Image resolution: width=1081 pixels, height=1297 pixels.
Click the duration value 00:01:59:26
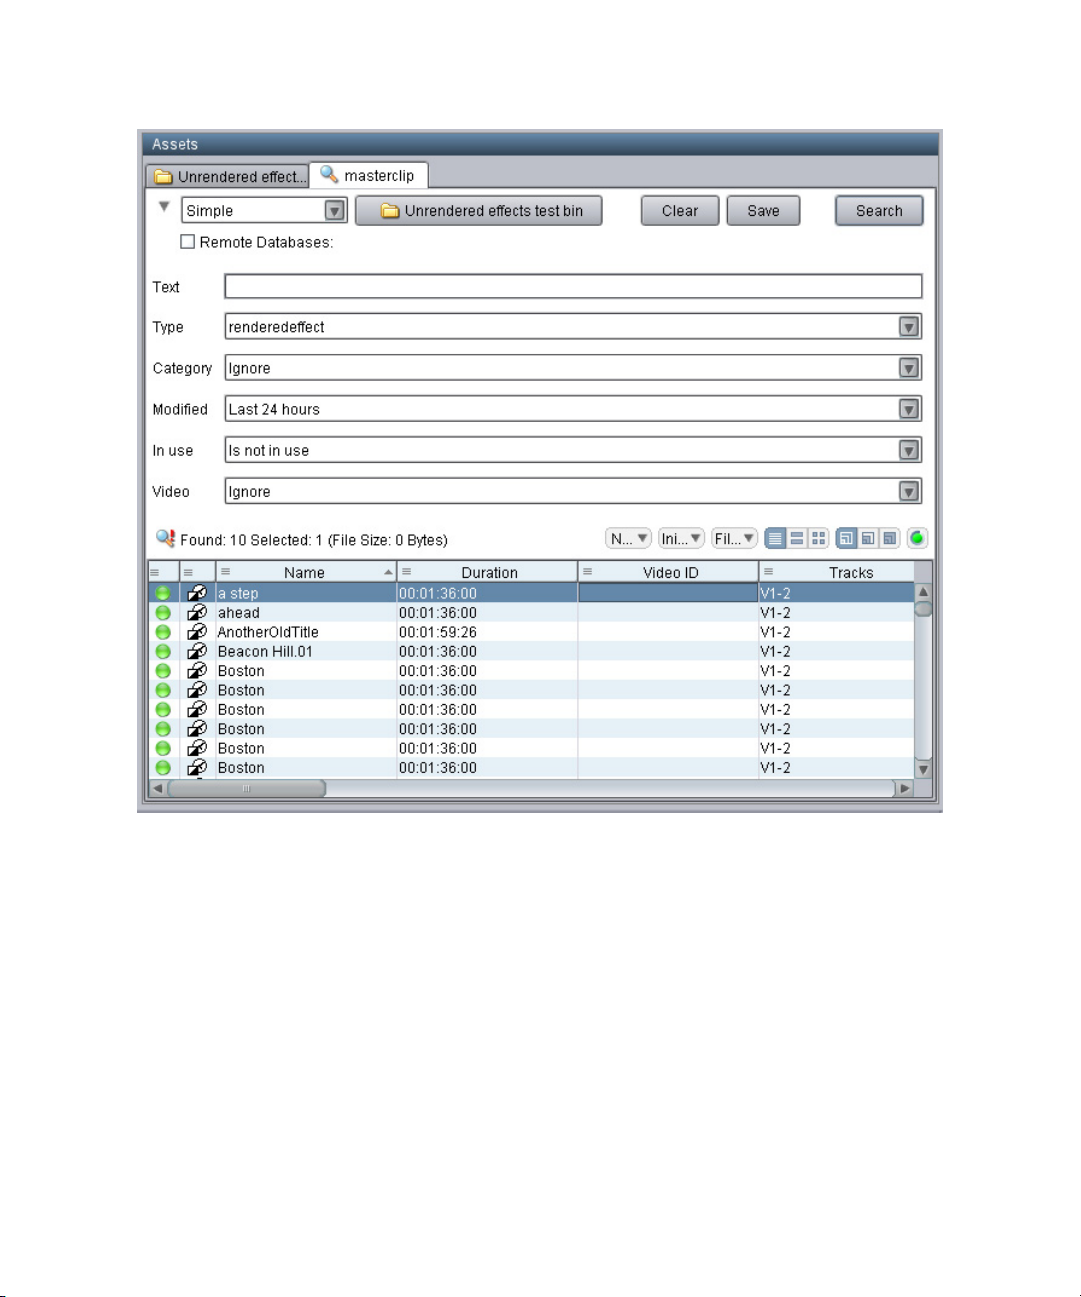tap(438, 632)
